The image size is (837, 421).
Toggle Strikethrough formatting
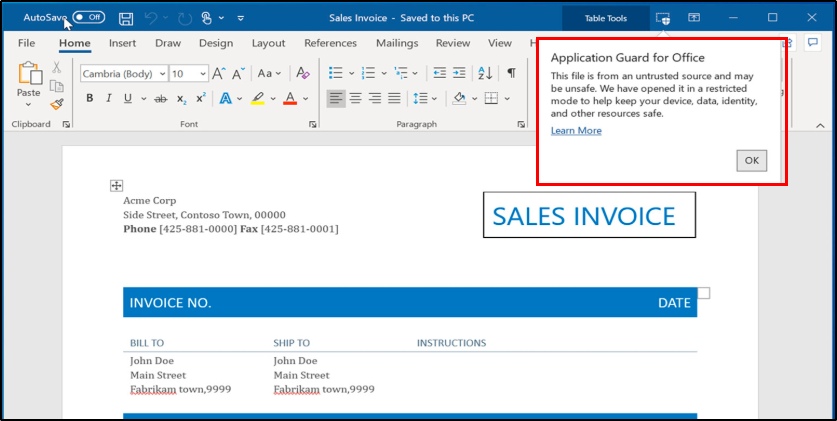[160, 99]
